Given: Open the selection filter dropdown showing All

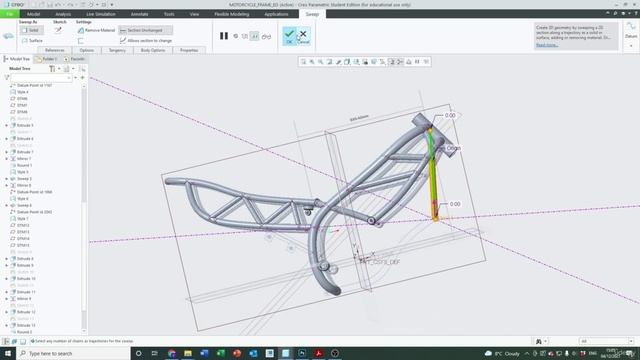Looking at the screenshot, I should (x=606, y=341).
